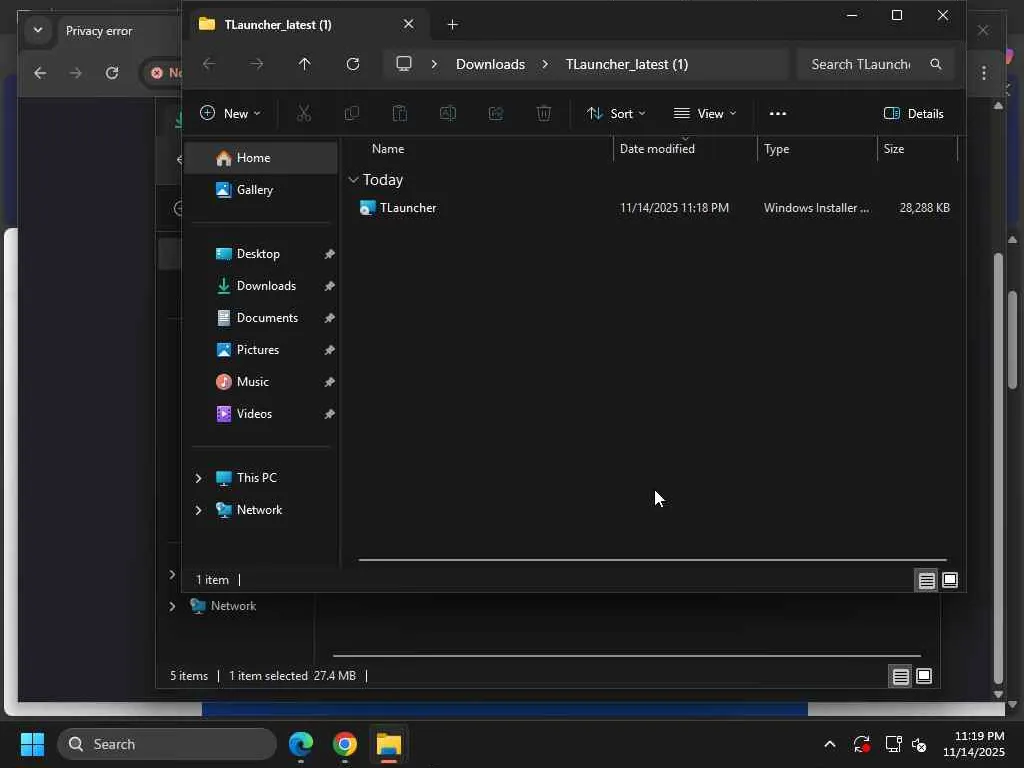Click the New button in toolbar
The width and height of the screenshot is (1024, 768).
coord(230,114)
